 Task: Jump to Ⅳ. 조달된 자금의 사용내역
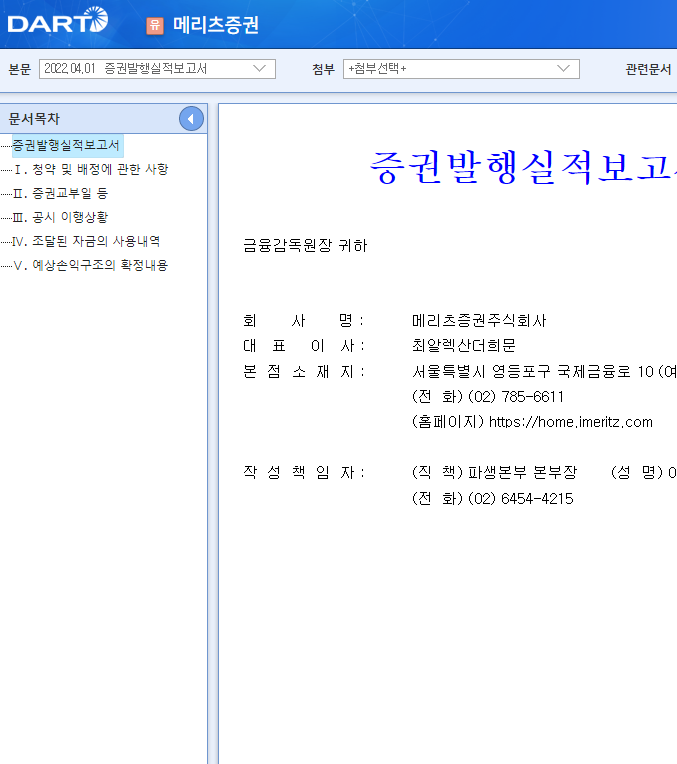point(86,241)
